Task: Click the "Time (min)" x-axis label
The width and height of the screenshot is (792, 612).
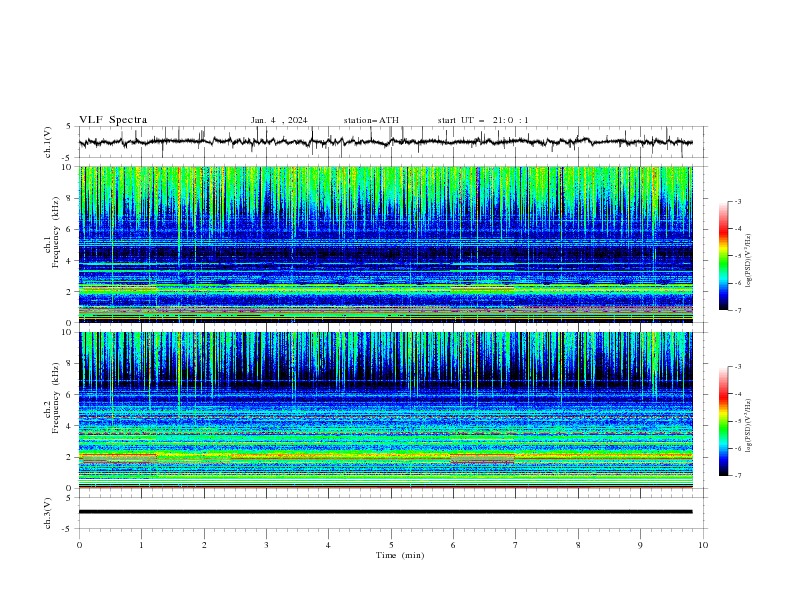Action: (x=400, y=555)
